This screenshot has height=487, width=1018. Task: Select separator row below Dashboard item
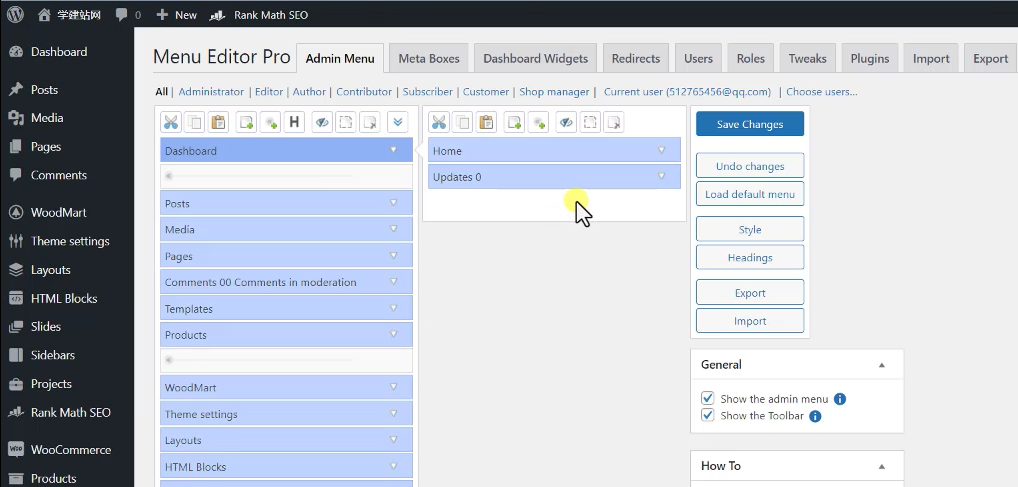(x=286, y=176)
